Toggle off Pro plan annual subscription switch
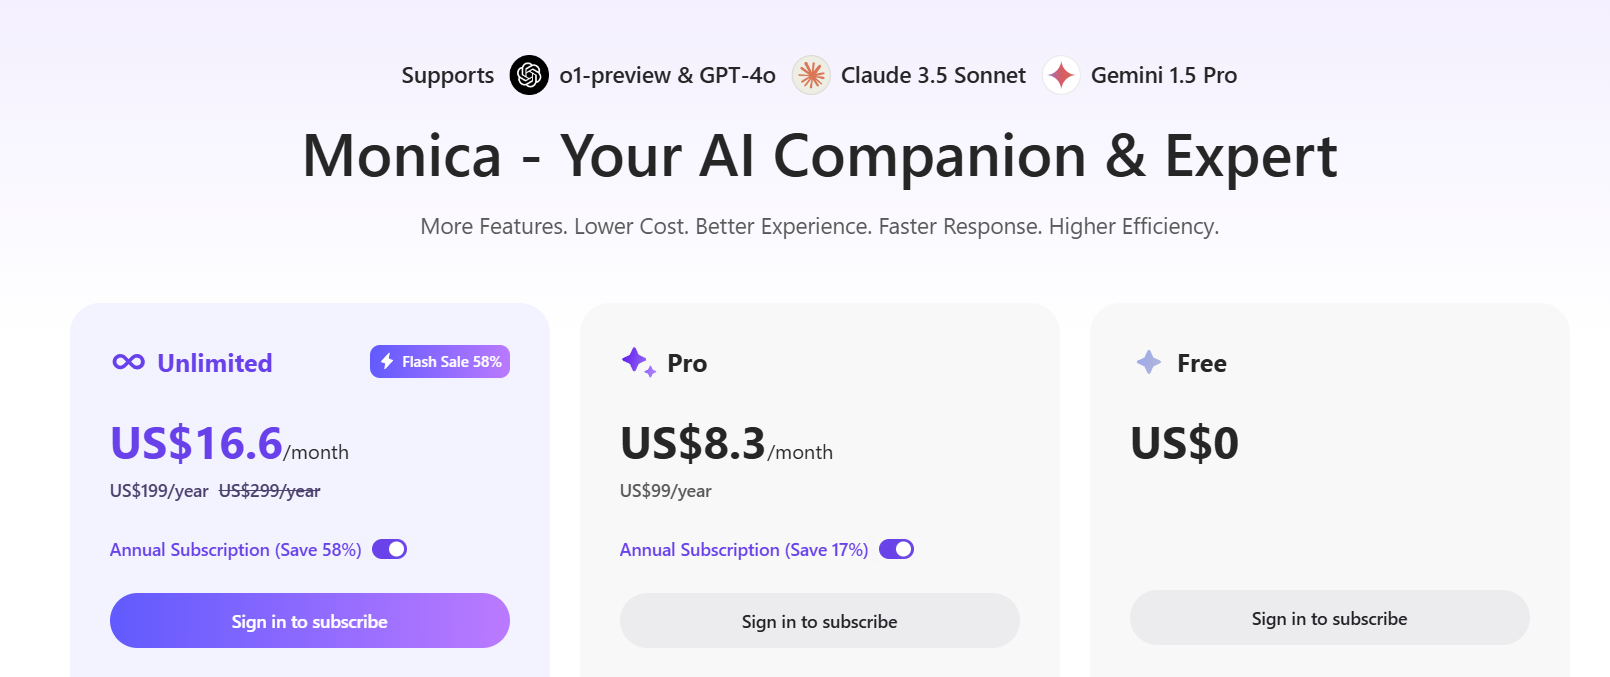This screenshot has height=677, width=1610. [897, 549]
